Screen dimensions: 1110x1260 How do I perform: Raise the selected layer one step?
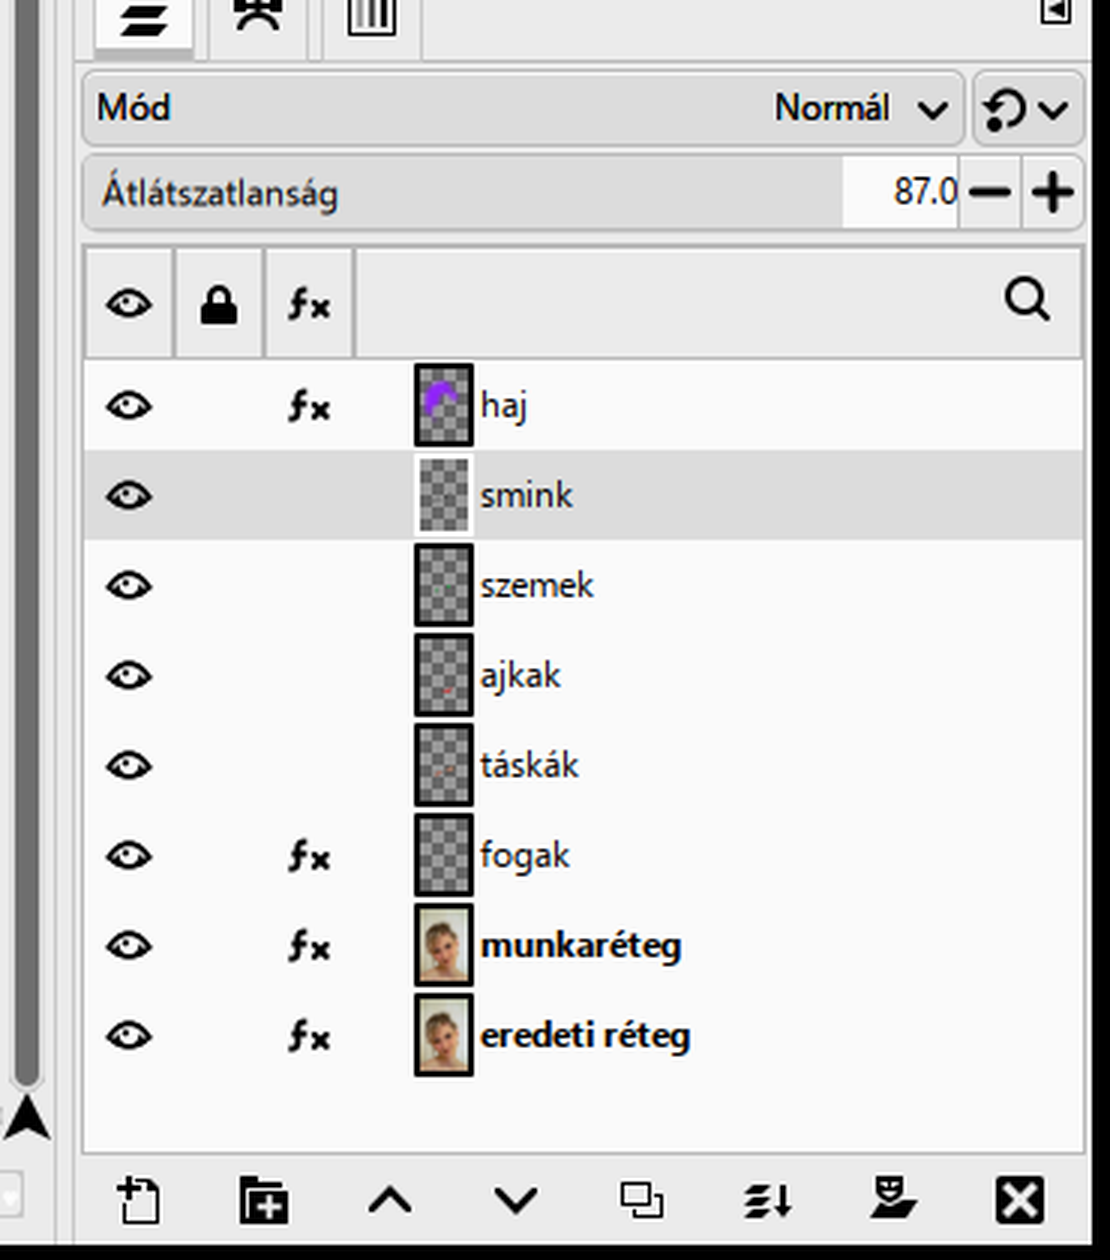[x=390, y=1199]
